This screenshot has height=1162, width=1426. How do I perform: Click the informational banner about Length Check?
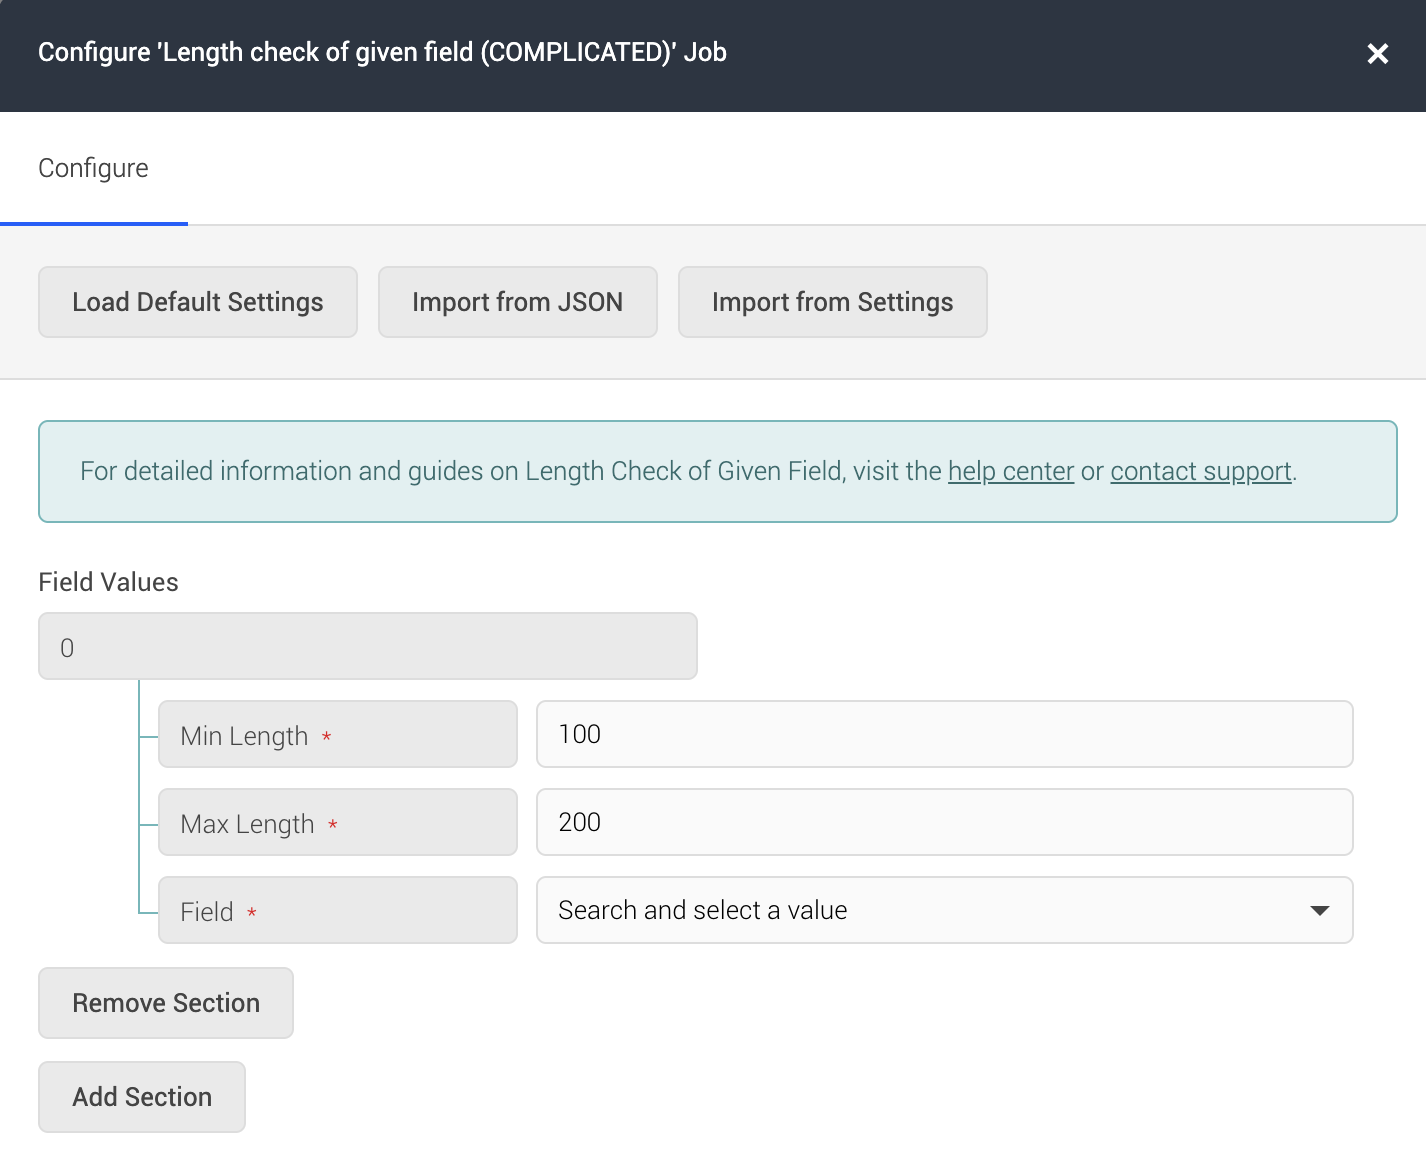point(716,471)
